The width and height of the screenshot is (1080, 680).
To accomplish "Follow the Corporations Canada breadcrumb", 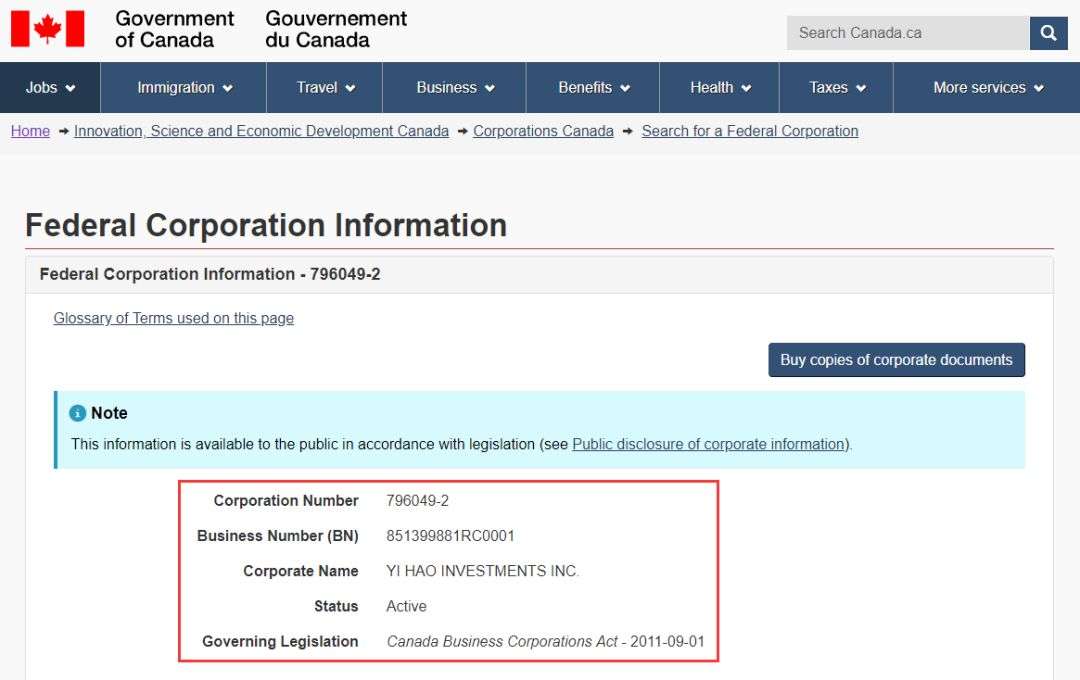I will (543, 131).
